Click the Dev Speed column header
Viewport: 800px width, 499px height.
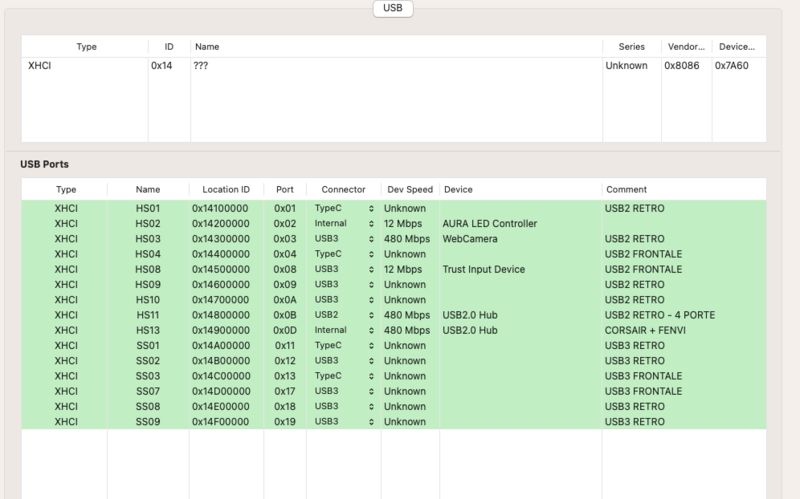click(408, 189)
